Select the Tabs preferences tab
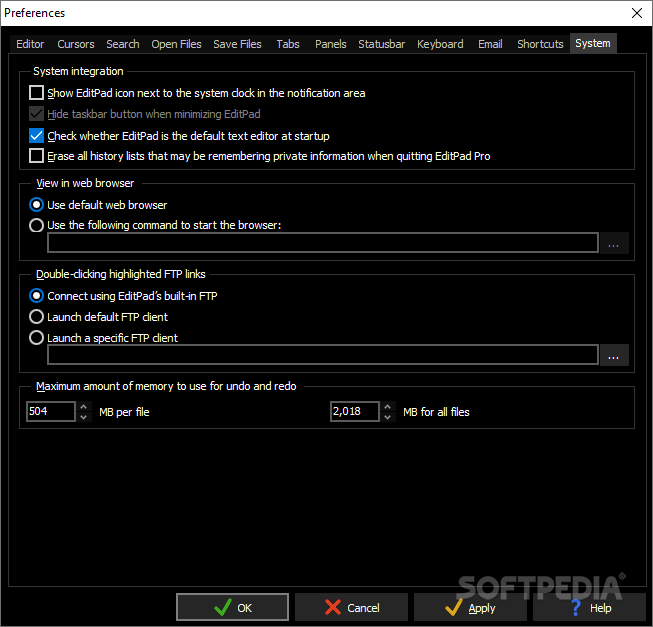Viewport: 653px width, 627px height. (x=288, y=44)
